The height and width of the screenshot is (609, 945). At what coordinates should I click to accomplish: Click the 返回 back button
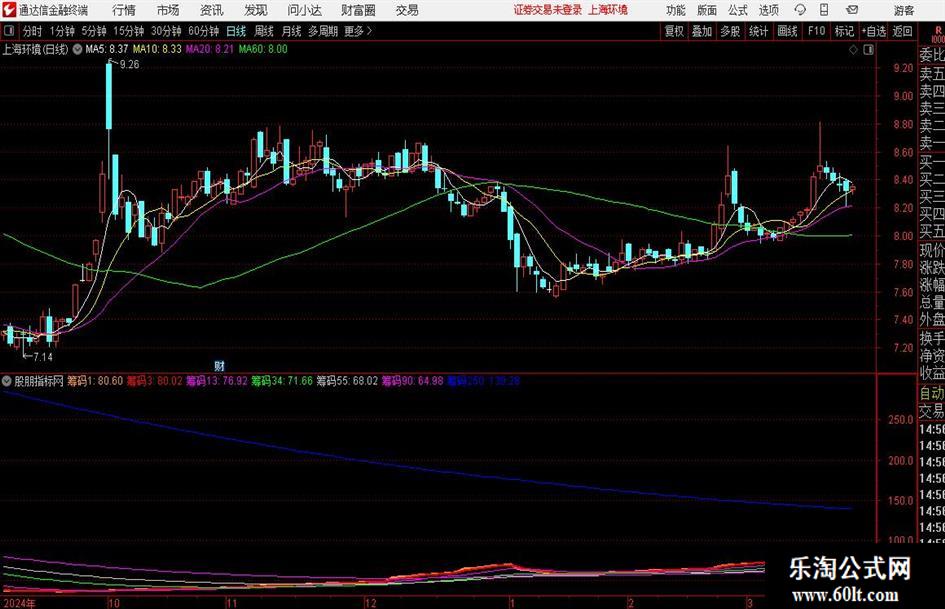(x=902, y=31)
